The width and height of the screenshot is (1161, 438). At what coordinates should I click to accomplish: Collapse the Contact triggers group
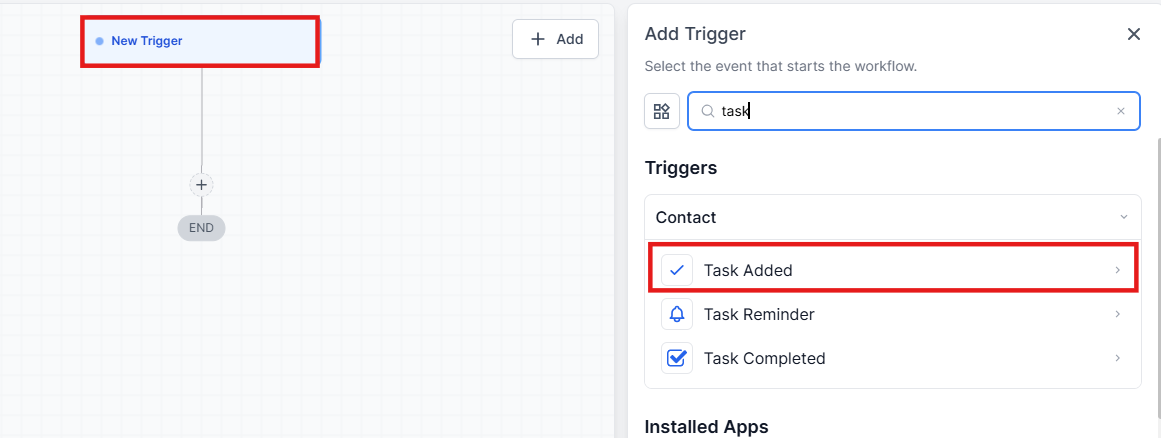[1123, 217]
